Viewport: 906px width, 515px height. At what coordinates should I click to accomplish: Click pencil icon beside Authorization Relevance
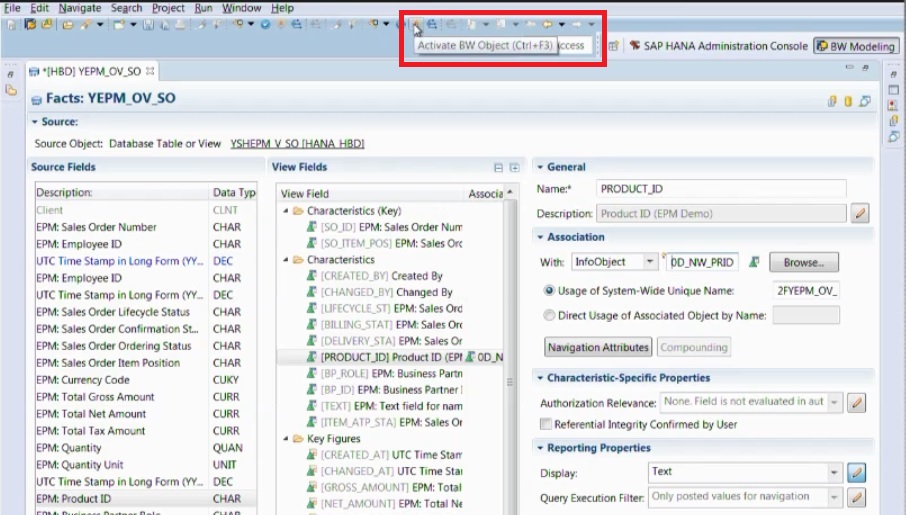click(856, 402)
